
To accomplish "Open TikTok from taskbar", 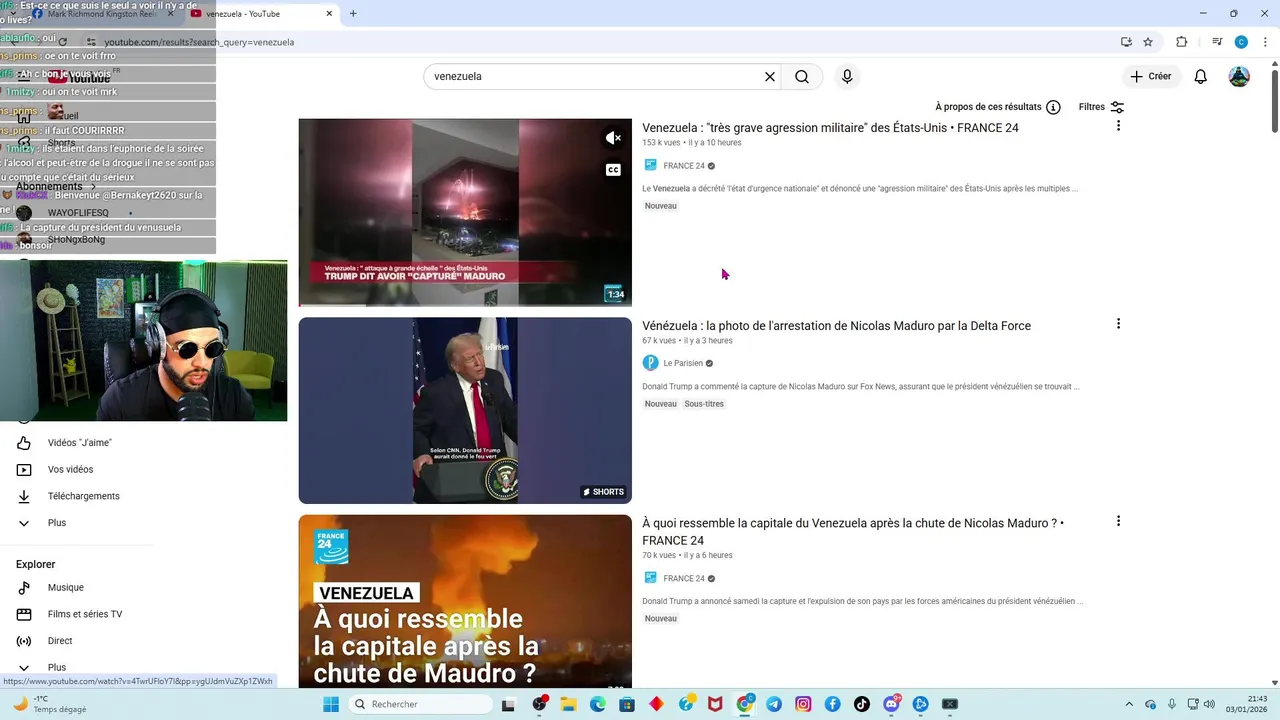I will click(x=862, y=704).
